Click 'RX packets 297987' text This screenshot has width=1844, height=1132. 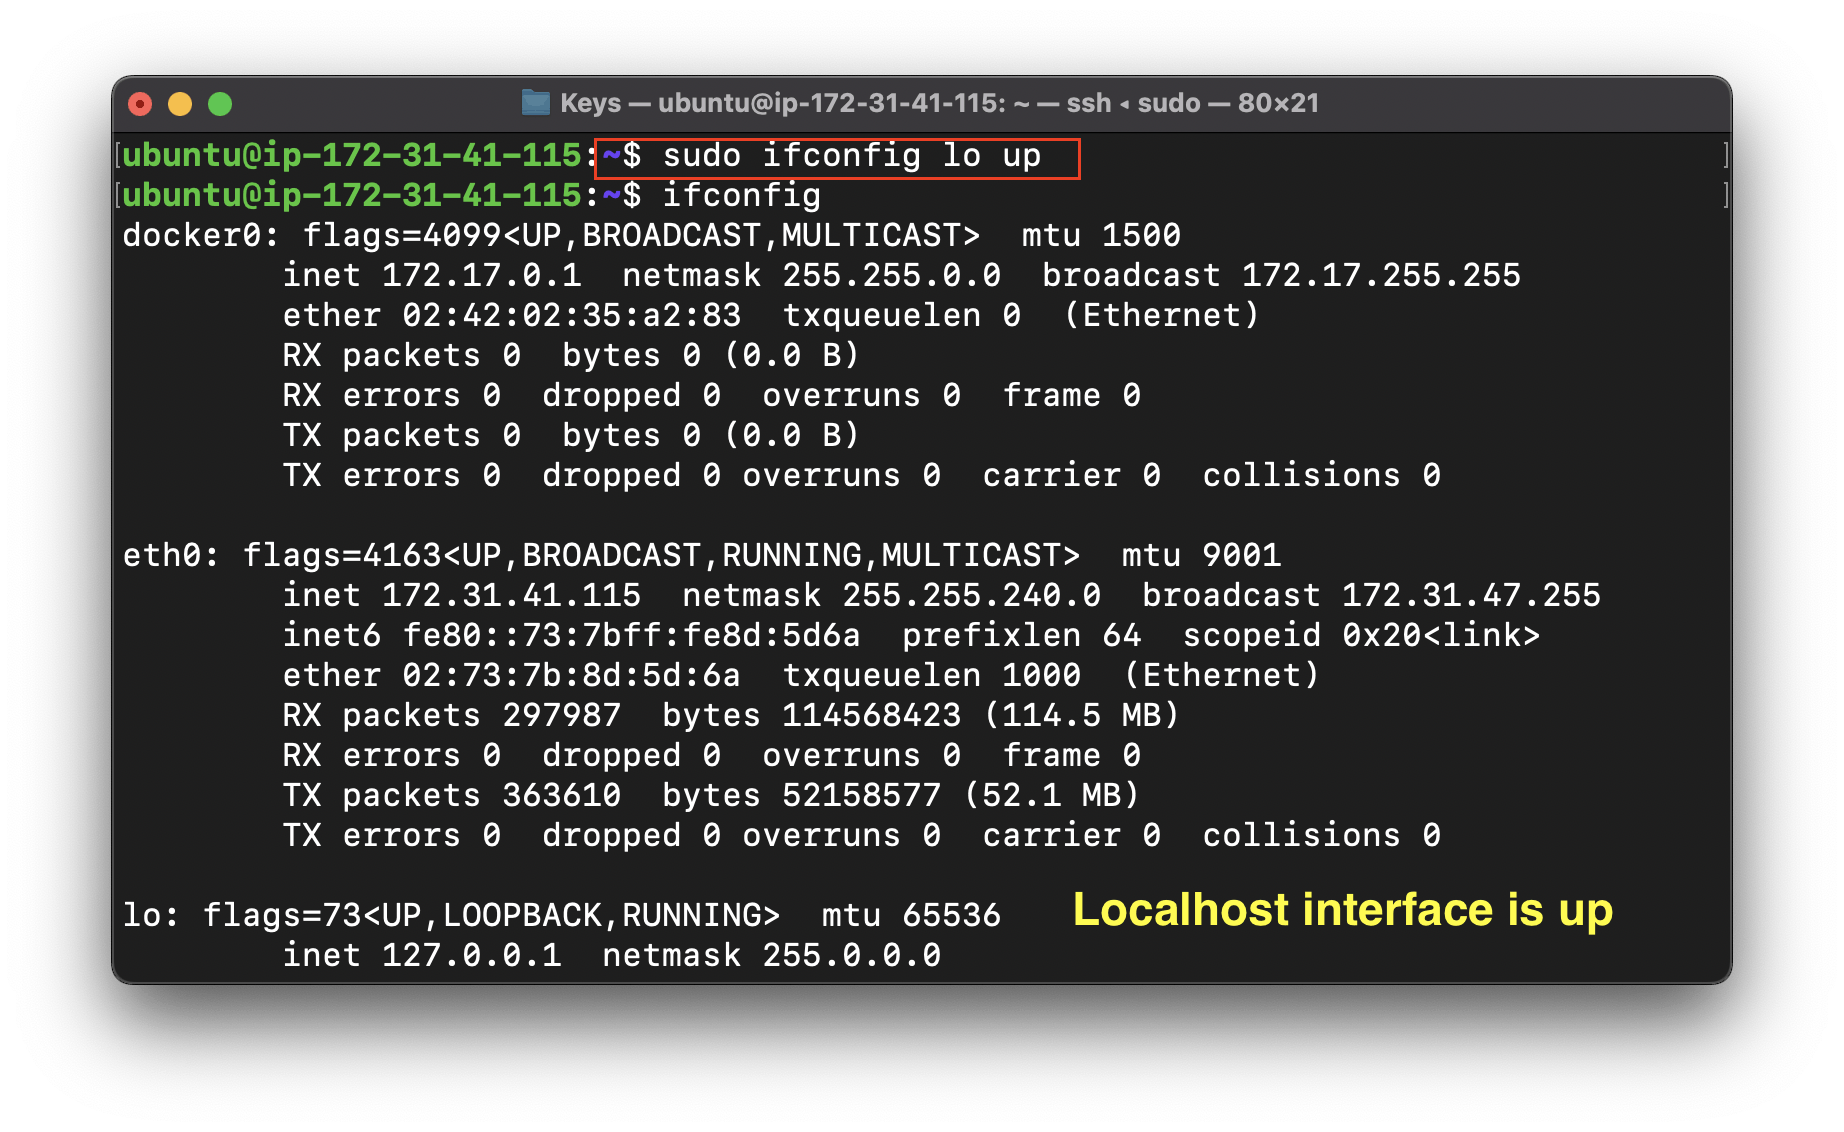[x=452, y=716]
